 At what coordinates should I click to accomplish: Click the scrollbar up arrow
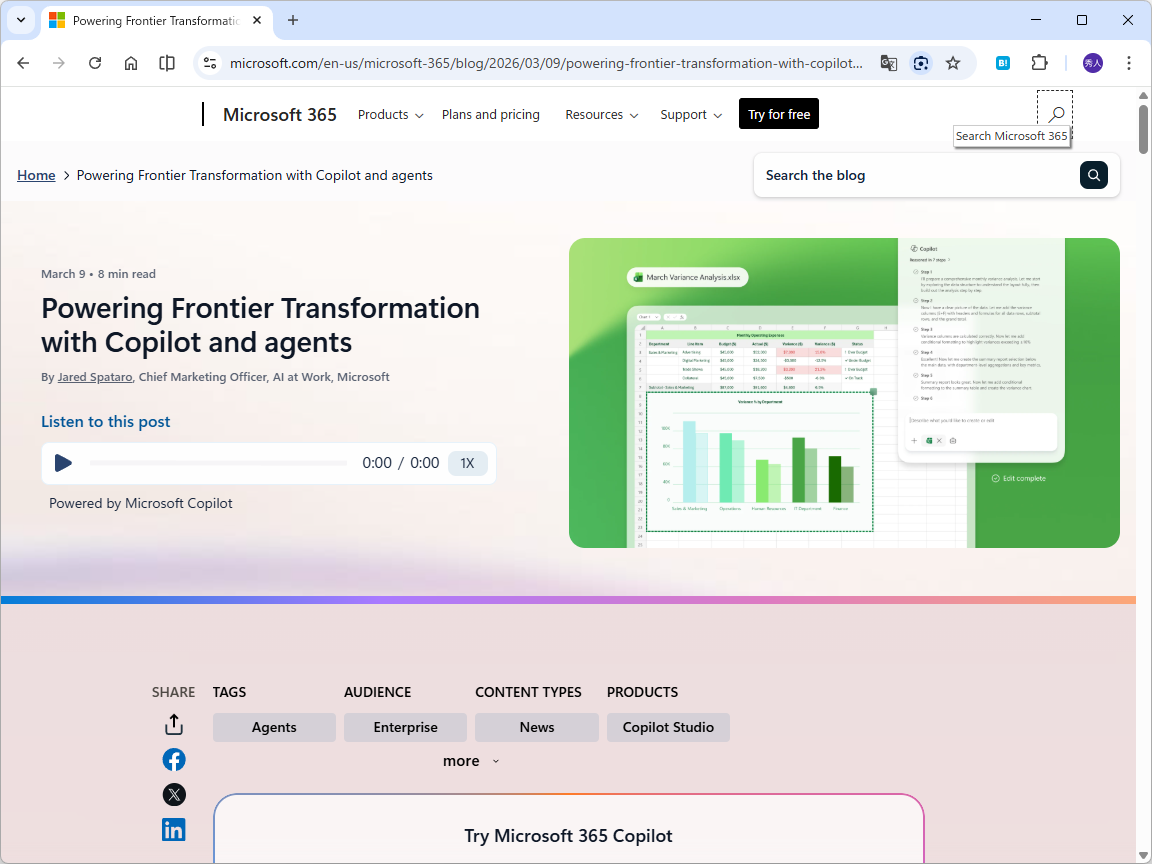(1143, 96)
